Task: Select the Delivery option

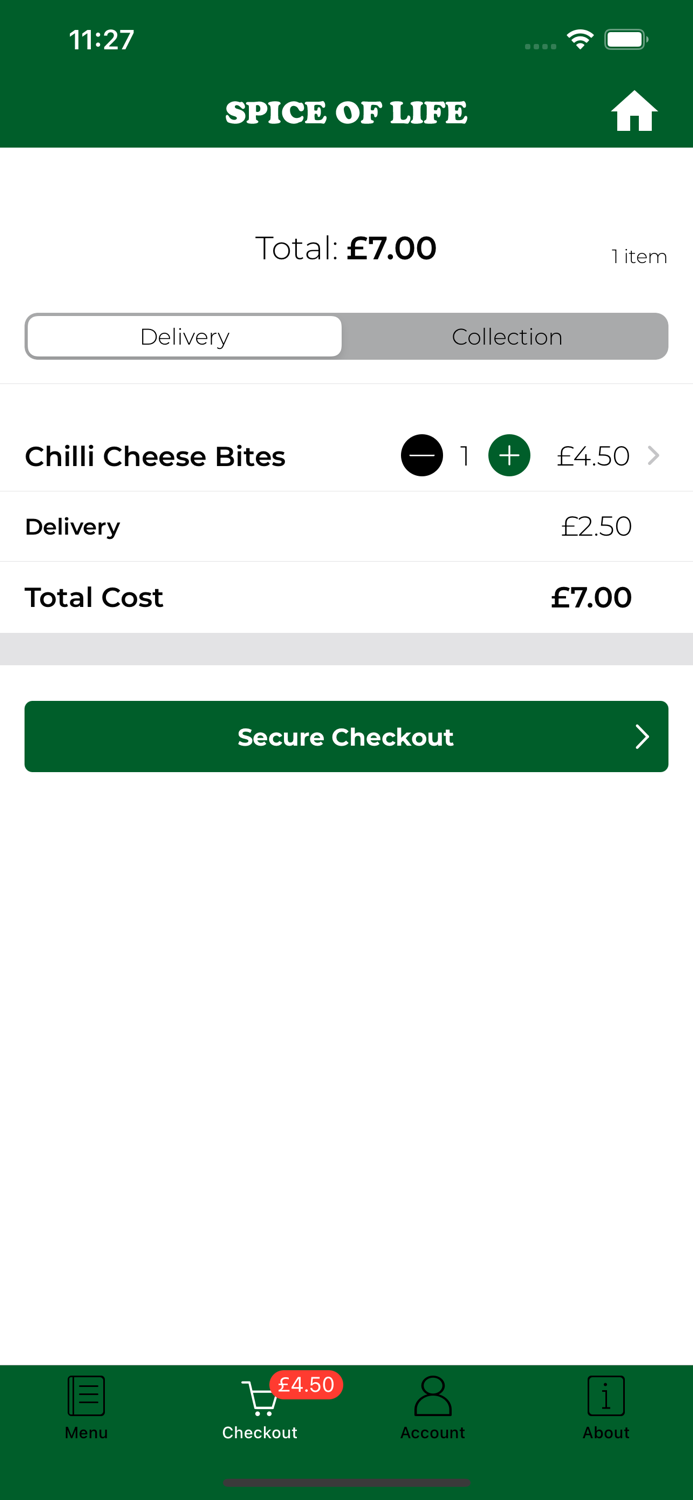Action: 185,336
